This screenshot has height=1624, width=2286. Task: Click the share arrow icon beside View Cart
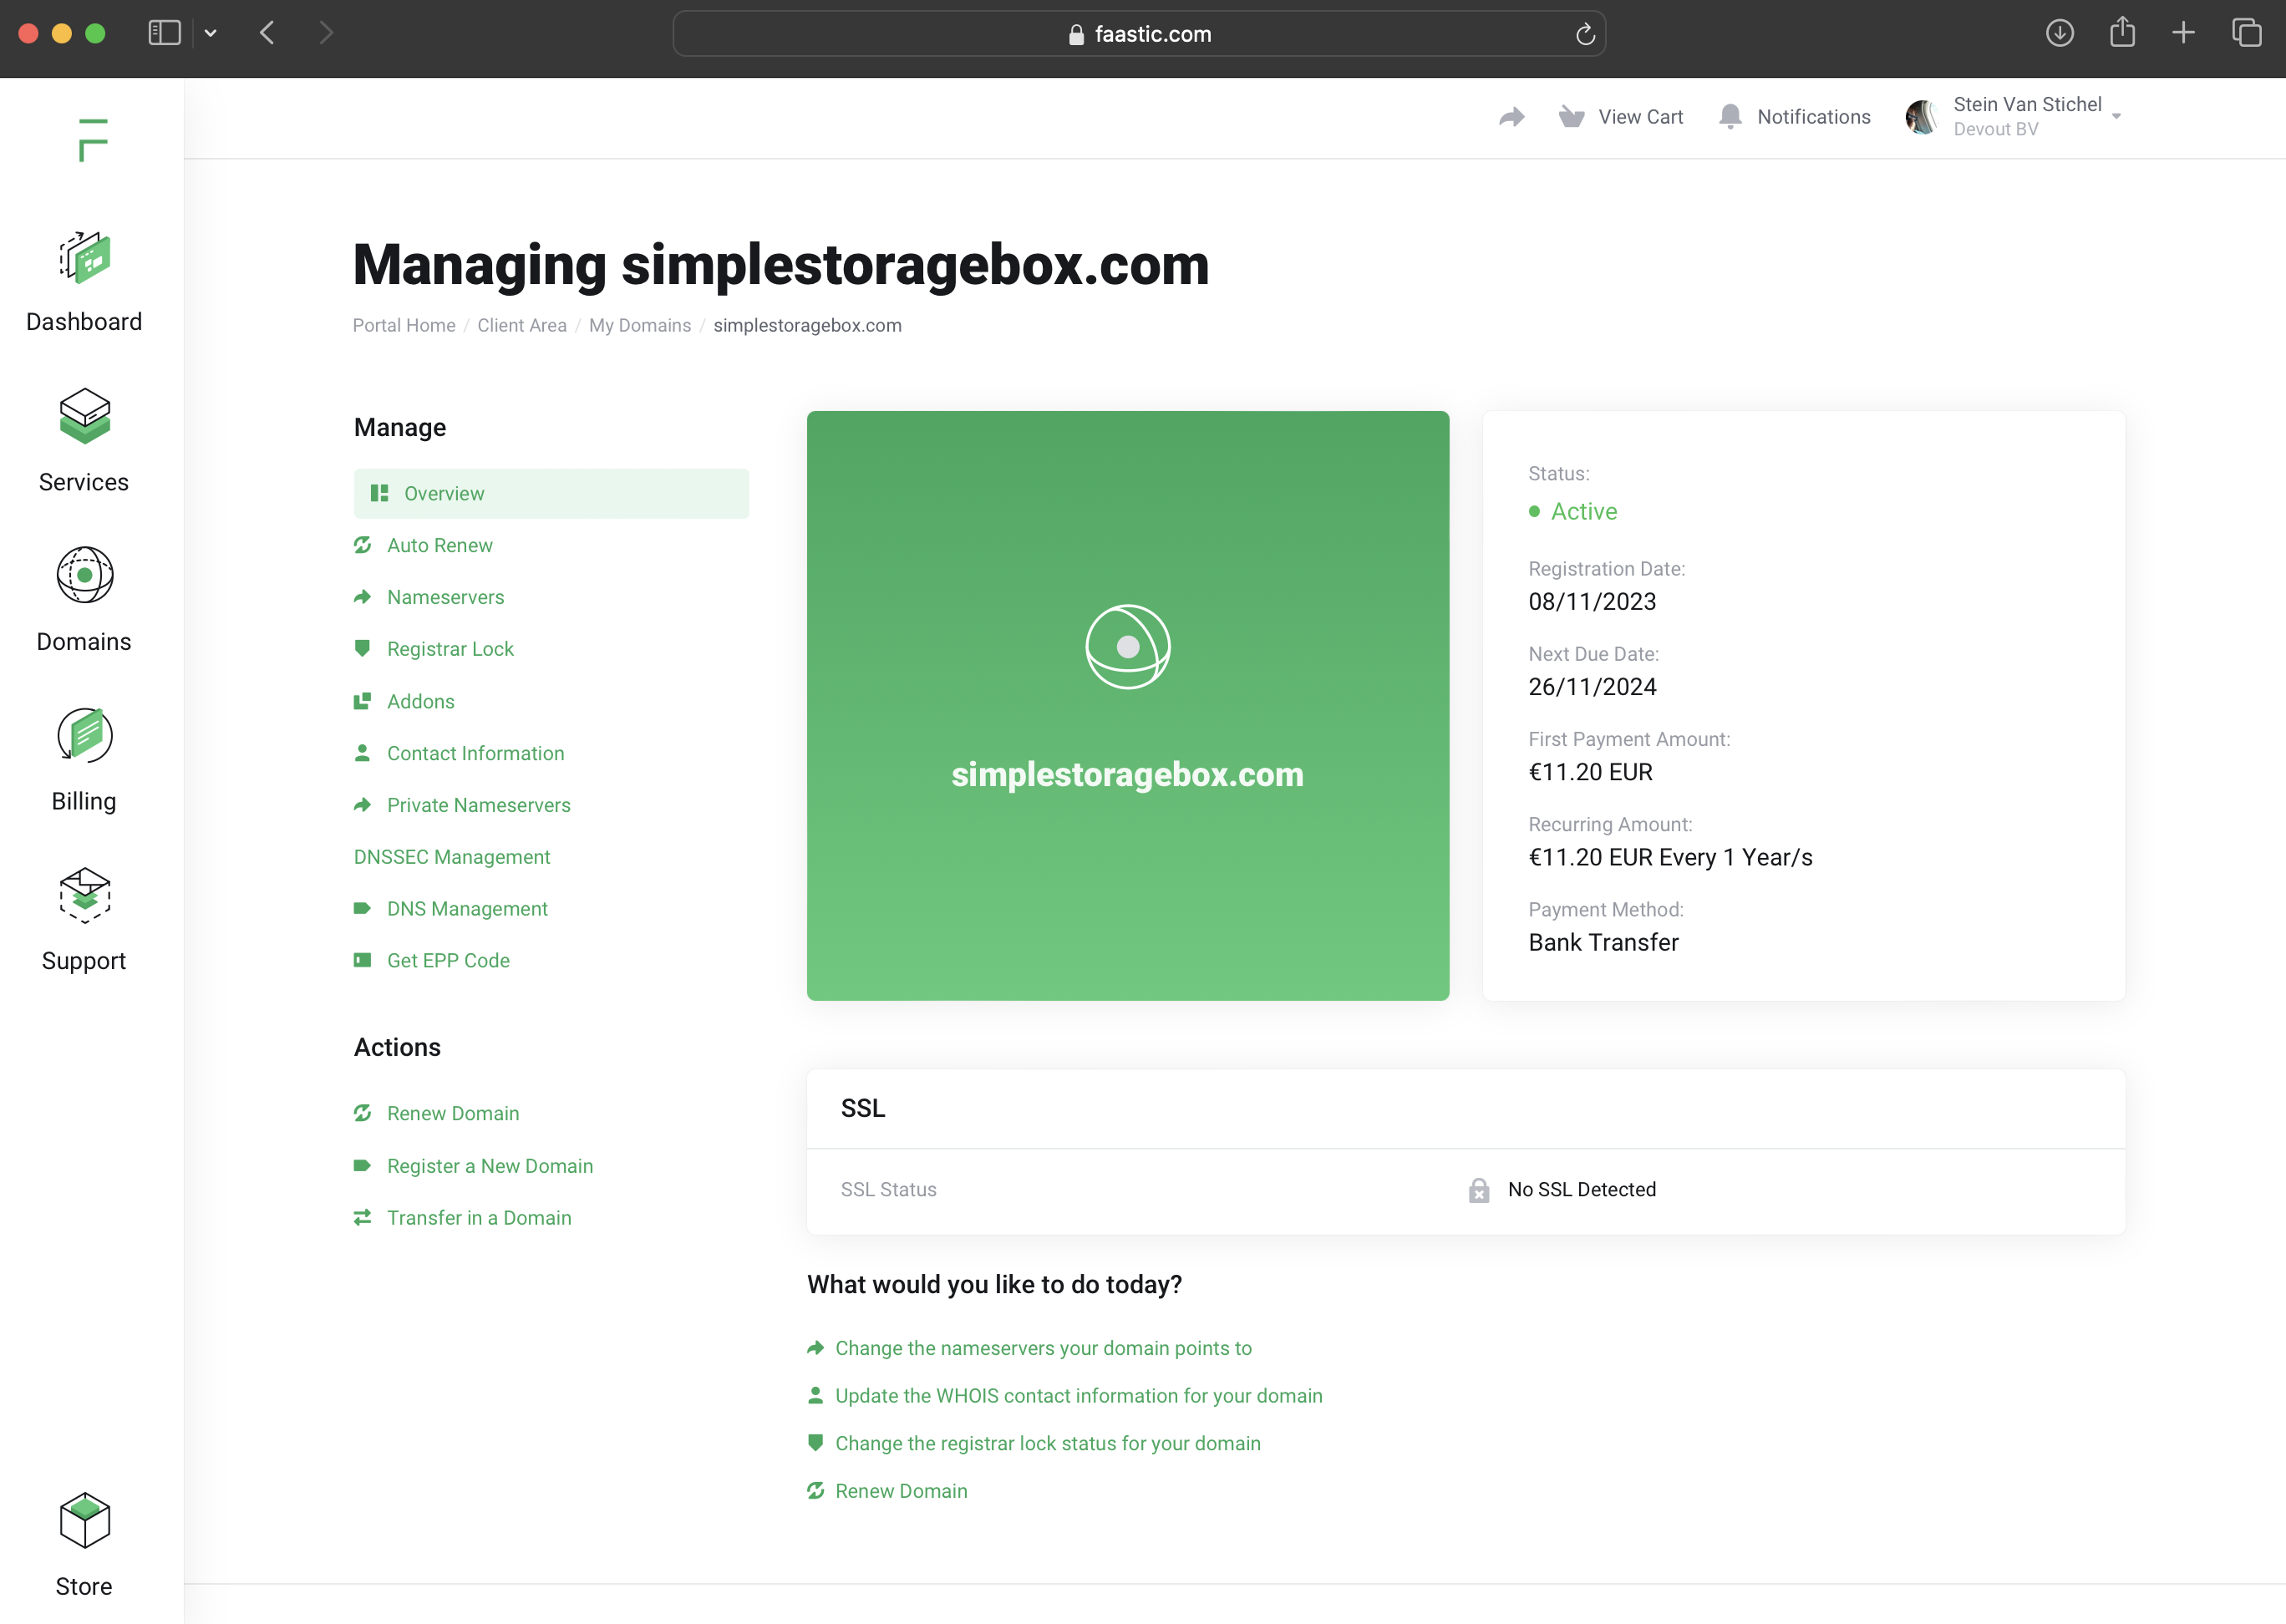pyautogui.click(x=1511, y=117)
